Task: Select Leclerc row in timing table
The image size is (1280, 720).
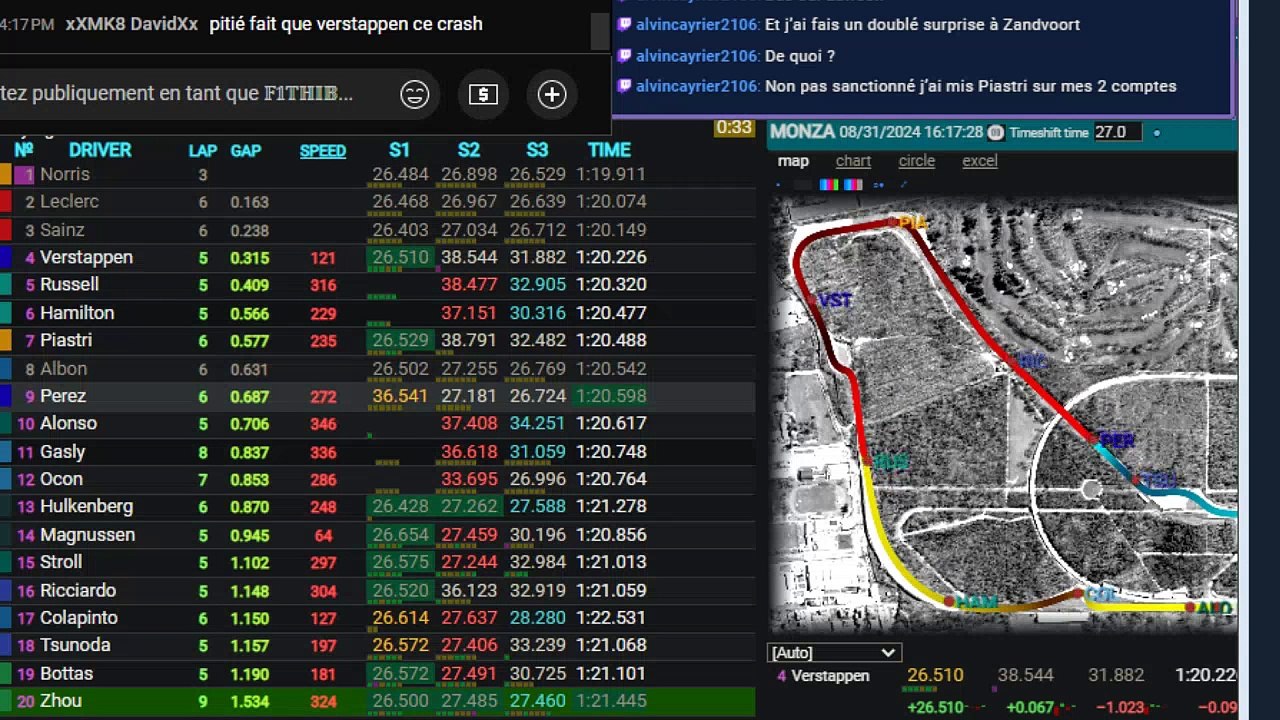Action: point(378,202)
